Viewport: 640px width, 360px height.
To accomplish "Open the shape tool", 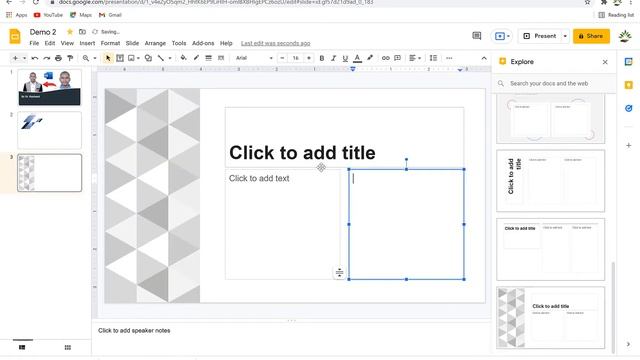I will pos(148,58).
